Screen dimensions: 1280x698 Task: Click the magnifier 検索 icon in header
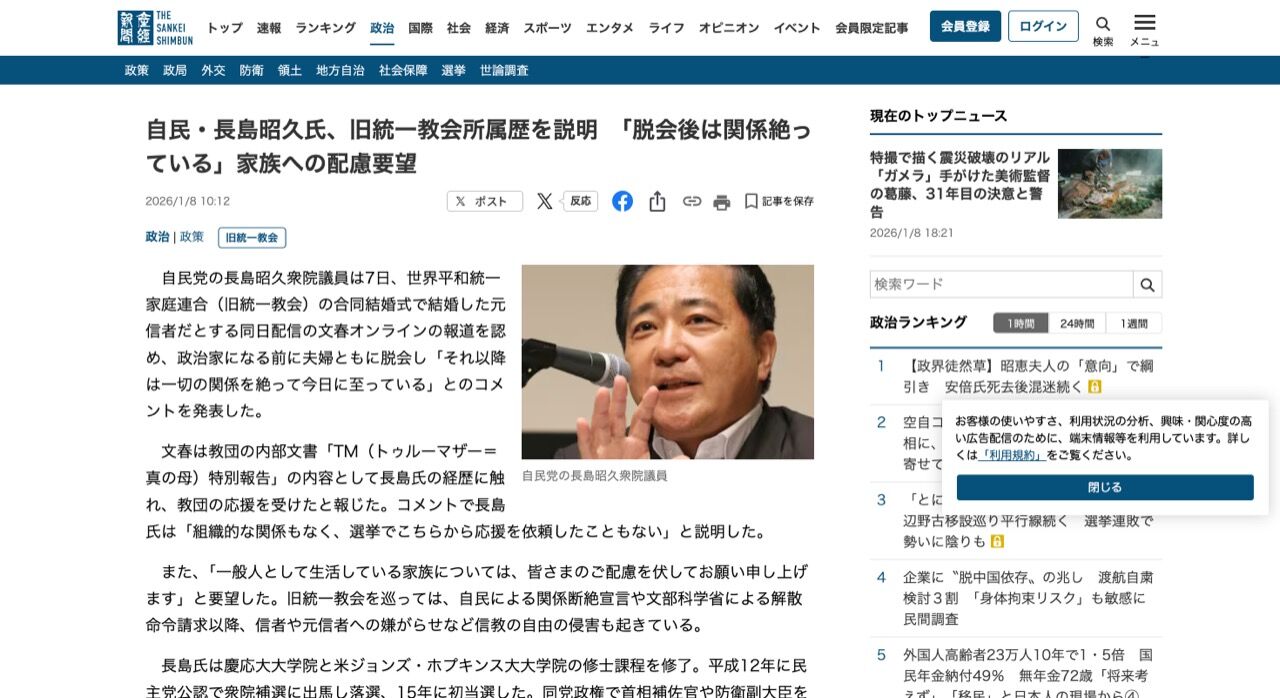click(x=1103, y=24)
